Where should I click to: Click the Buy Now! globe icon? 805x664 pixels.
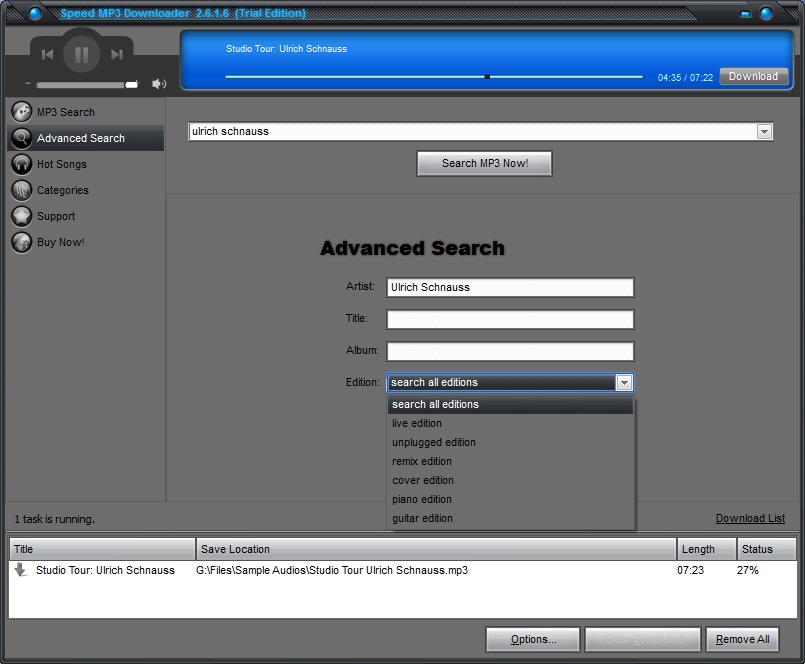tap(21, 242)
